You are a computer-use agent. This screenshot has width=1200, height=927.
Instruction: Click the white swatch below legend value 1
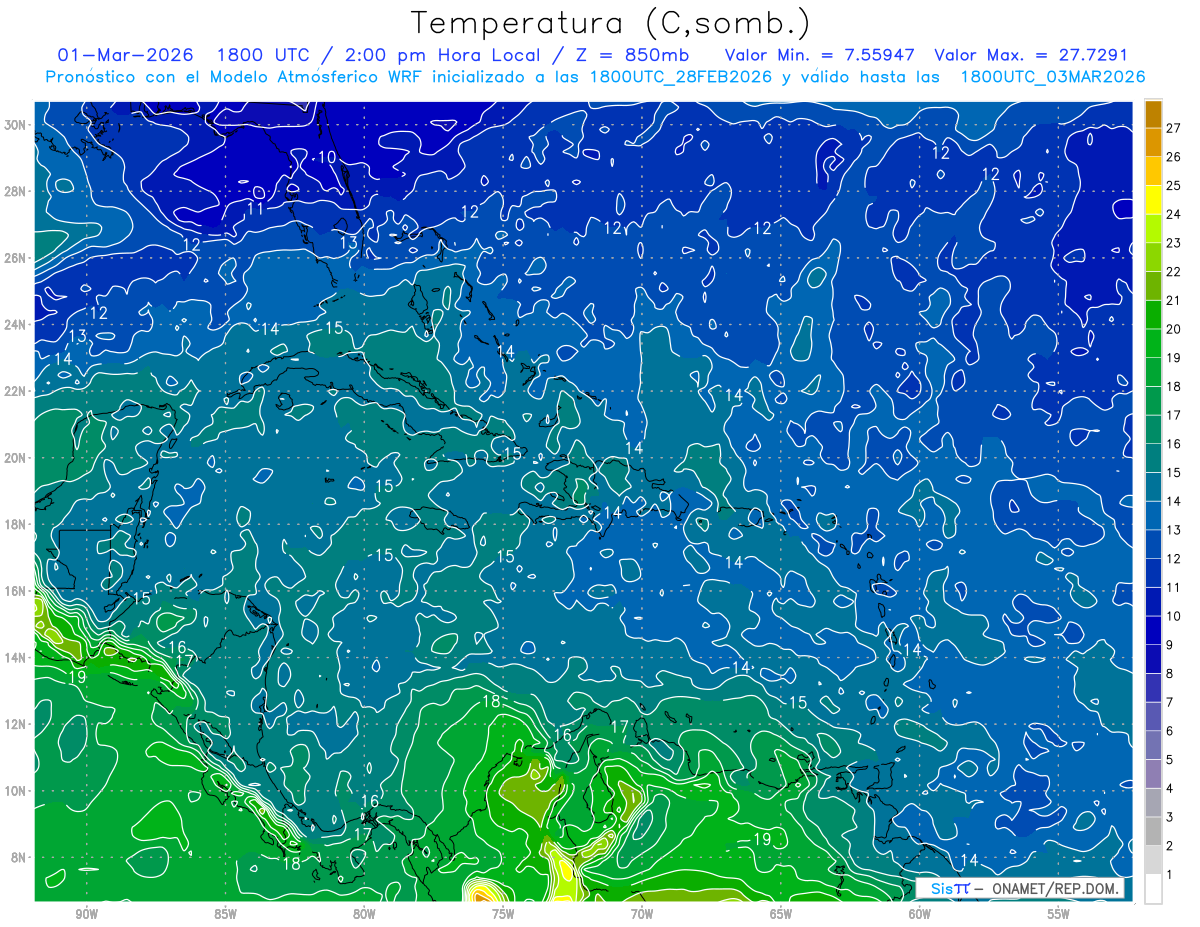click(x=1153, y=888)
